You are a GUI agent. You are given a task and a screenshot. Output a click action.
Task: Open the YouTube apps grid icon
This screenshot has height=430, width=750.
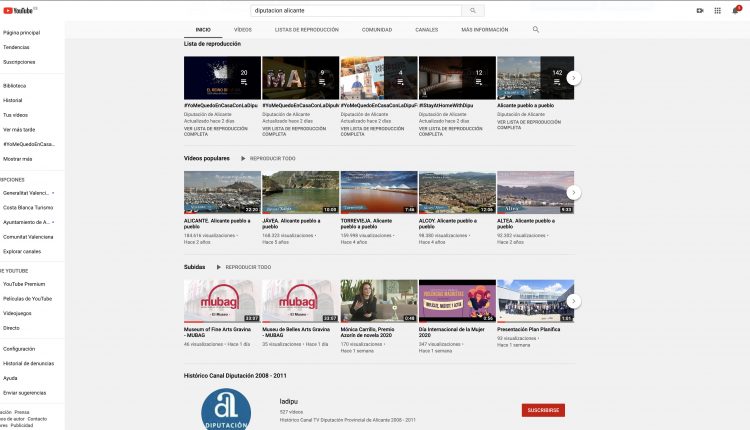point(717,10)
